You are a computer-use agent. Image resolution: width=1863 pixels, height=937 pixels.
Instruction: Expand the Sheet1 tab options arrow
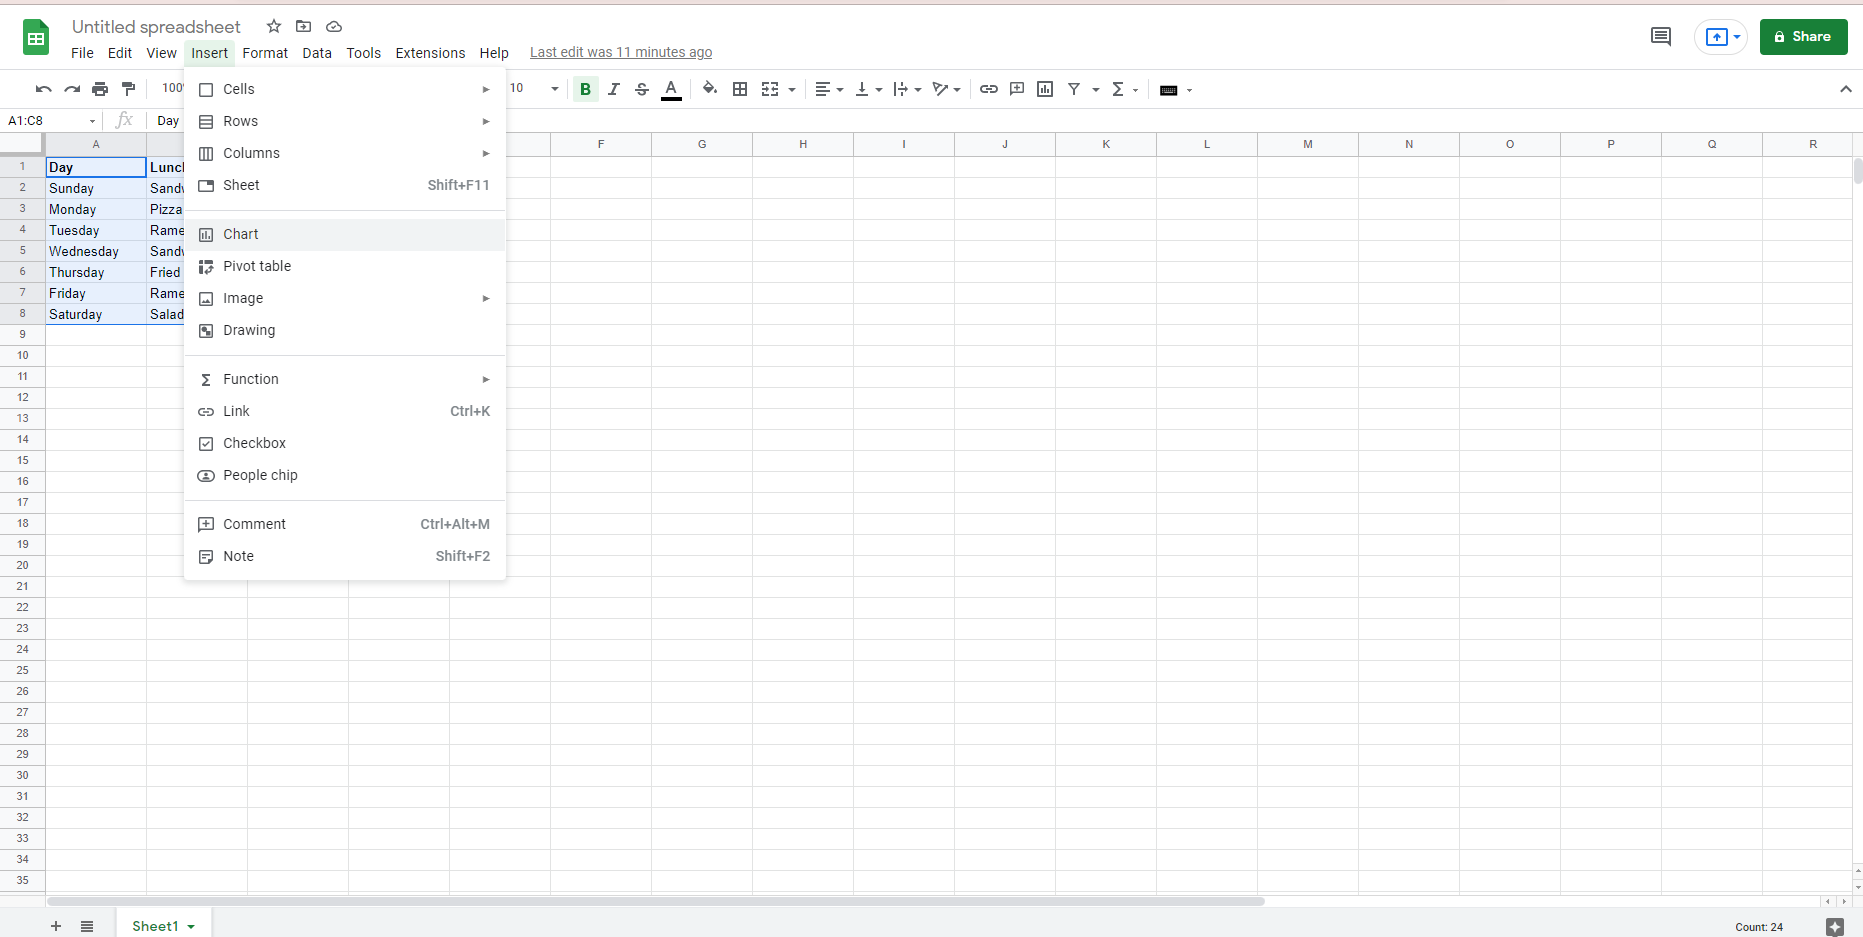tap(191, 927)
